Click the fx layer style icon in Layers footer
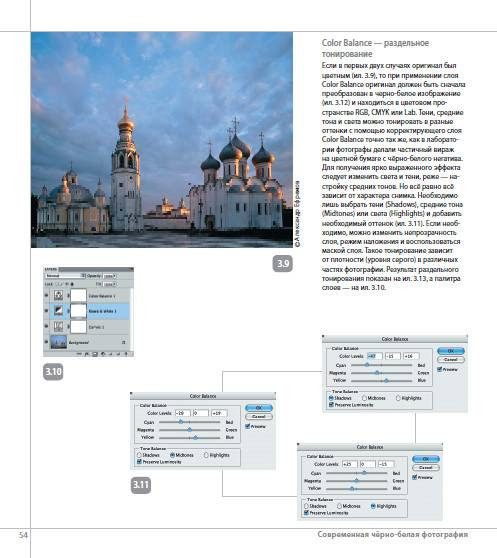The height and width of the screenshot is (558, 497). click(x=86, y=354)
